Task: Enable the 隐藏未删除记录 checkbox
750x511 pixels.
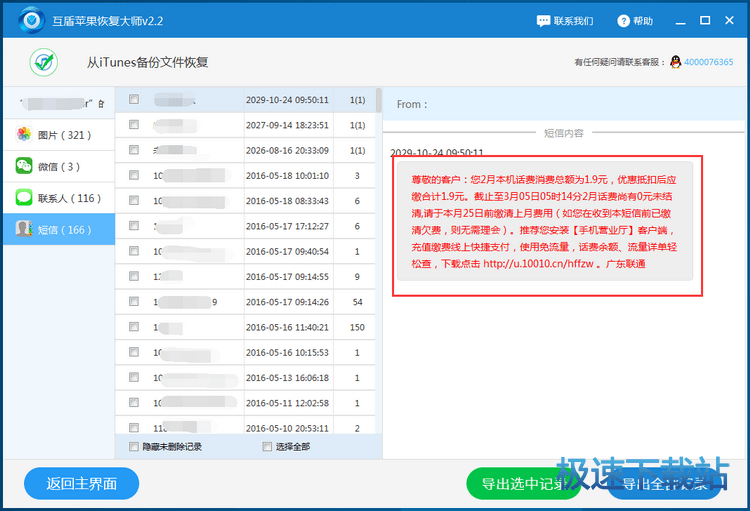Action: tap(134, 446)
